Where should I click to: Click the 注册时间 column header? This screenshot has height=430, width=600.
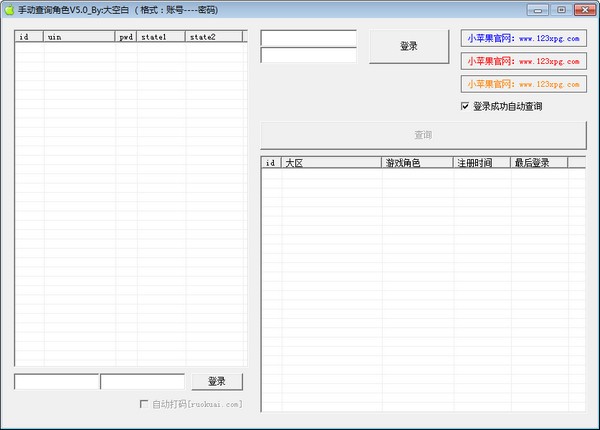482,163
